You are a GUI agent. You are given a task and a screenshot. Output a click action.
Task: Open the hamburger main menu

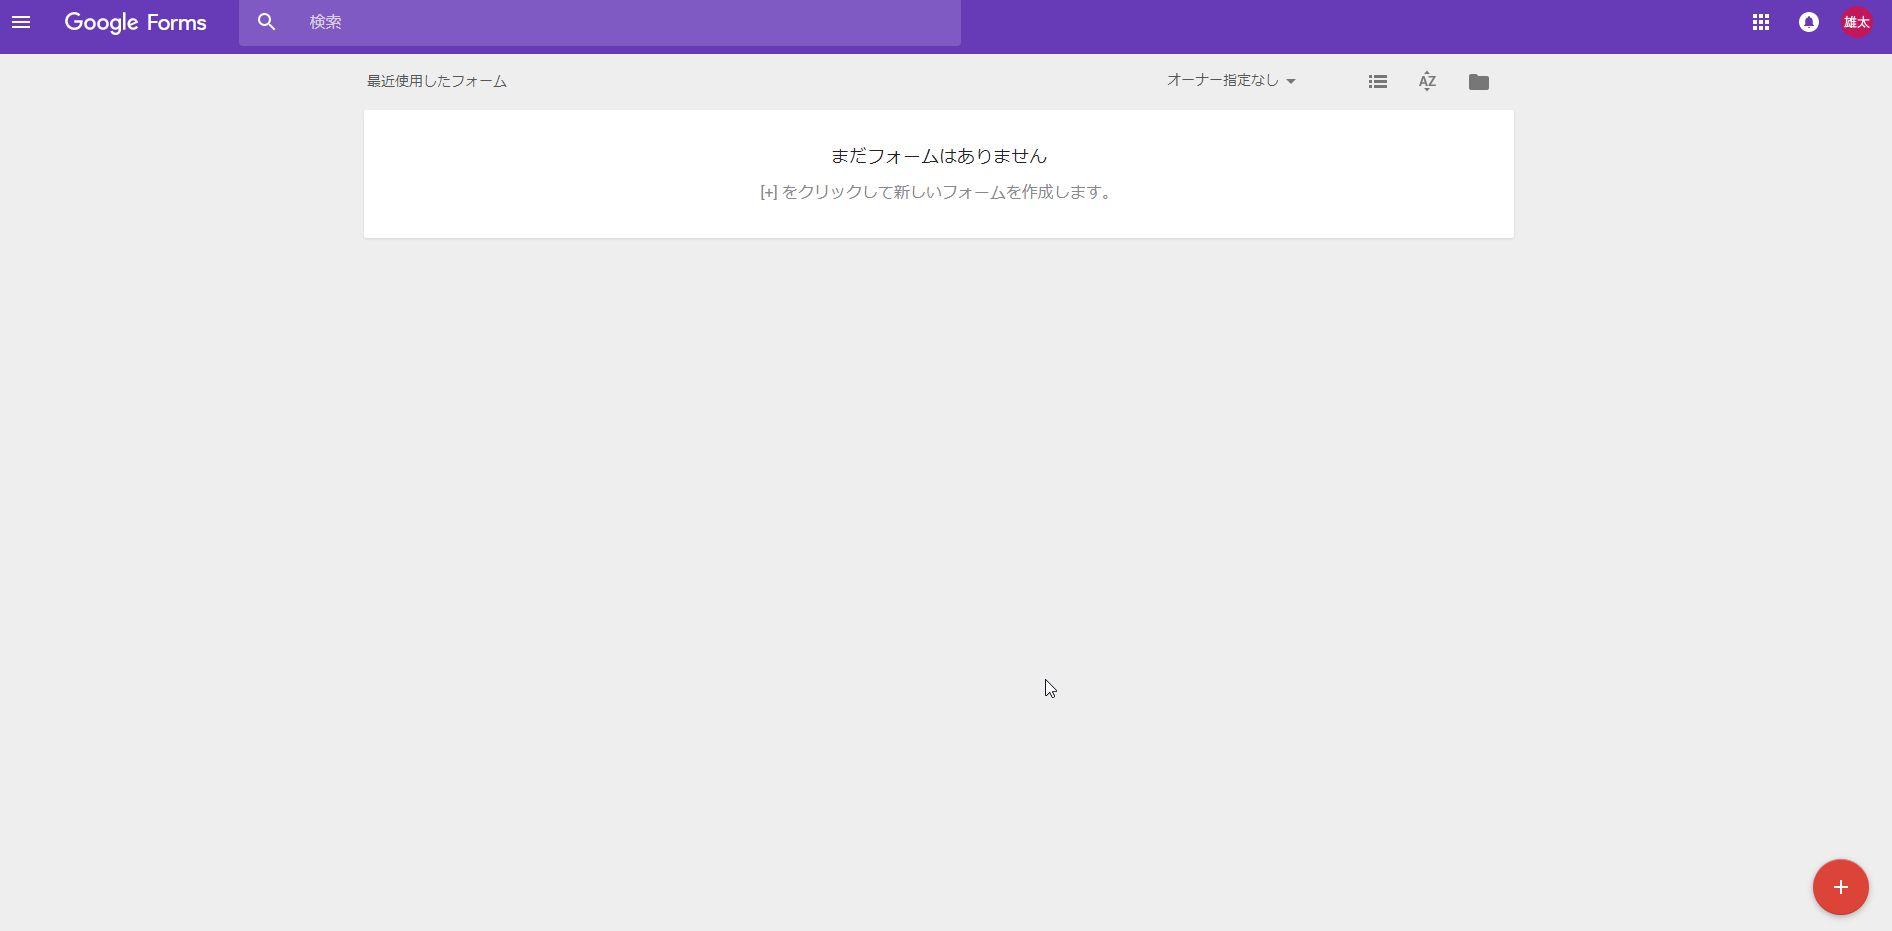click(21, 22)
